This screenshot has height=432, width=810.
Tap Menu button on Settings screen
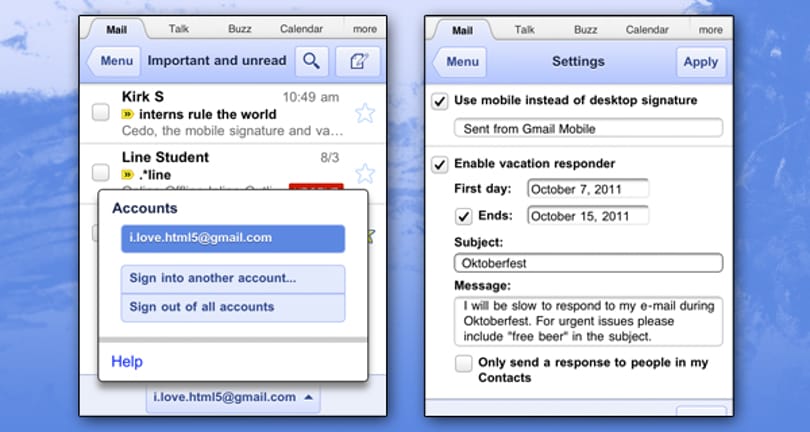click(459, 63)
